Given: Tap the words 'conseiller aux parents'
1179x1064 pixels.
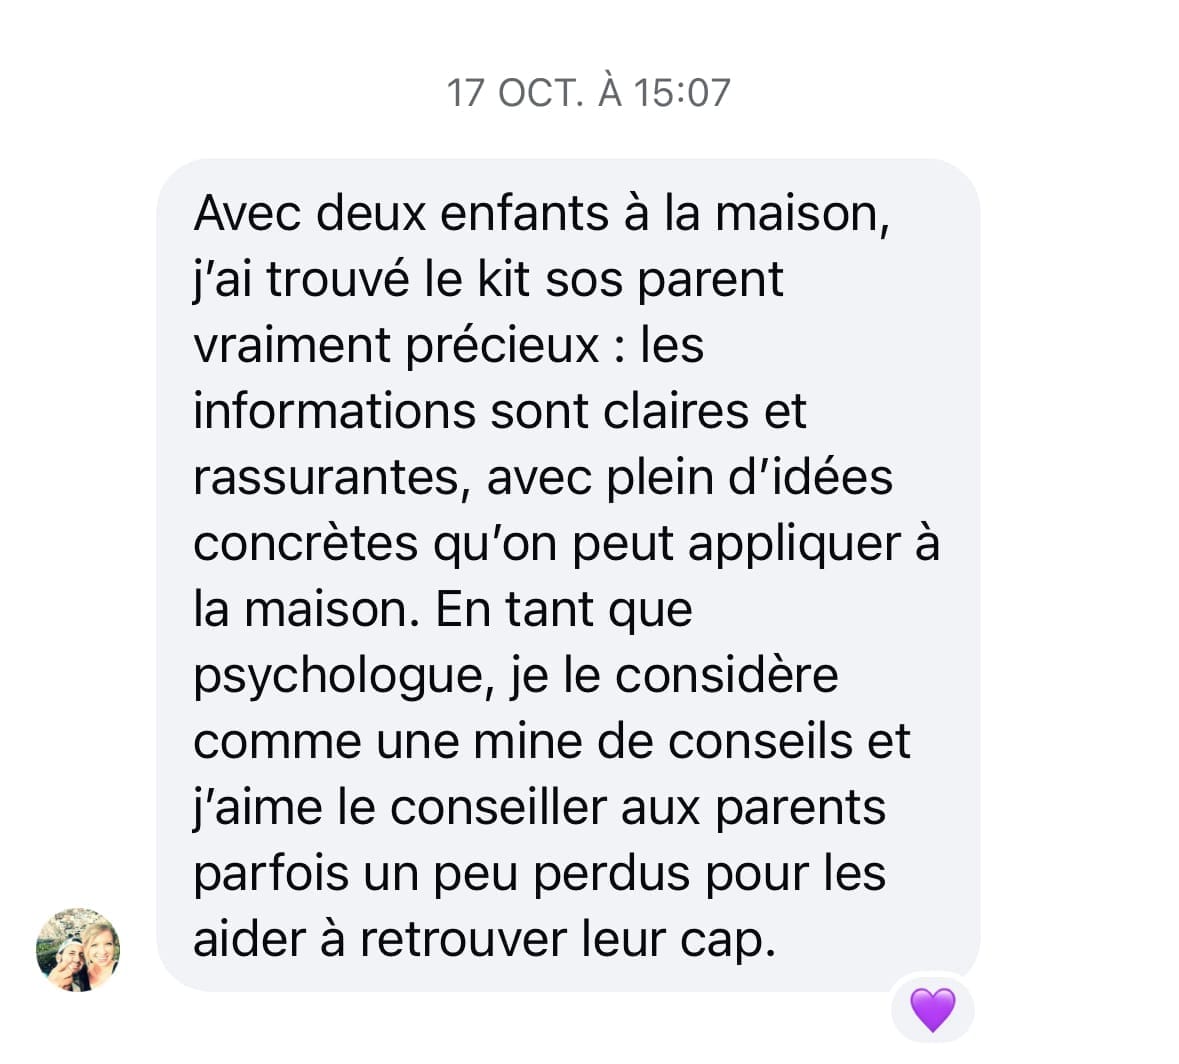Looking at the screenshot, I should point(638,808).
